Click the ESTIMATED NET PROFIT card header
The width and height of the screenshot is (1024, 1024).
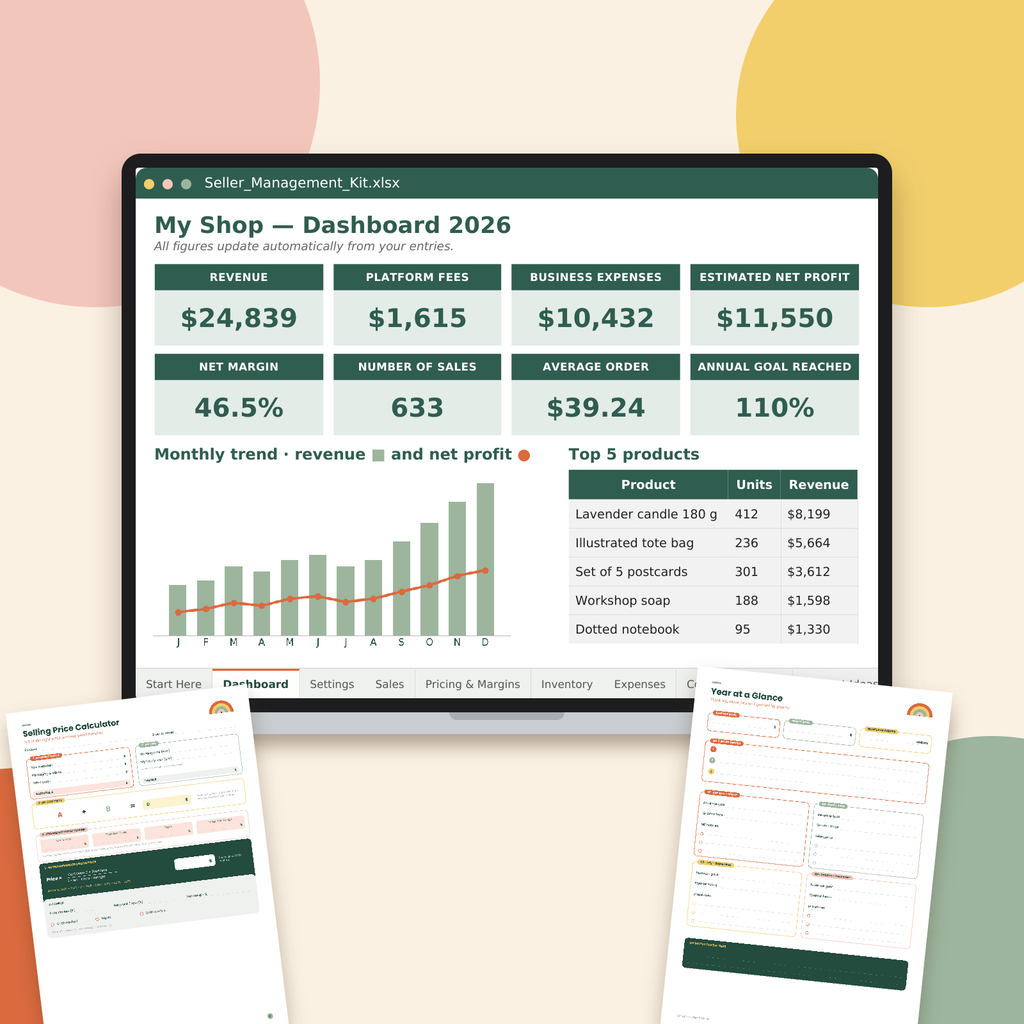pyautogui.click(x=775, y=277)
